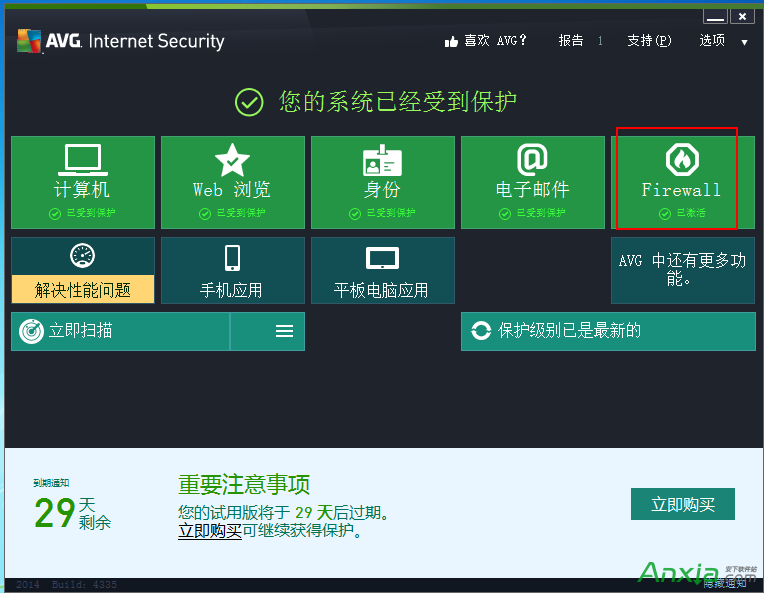Click 重要注意事项 heading
The height and width of the screenshot is (593, 764).
(x=244, y=484)
